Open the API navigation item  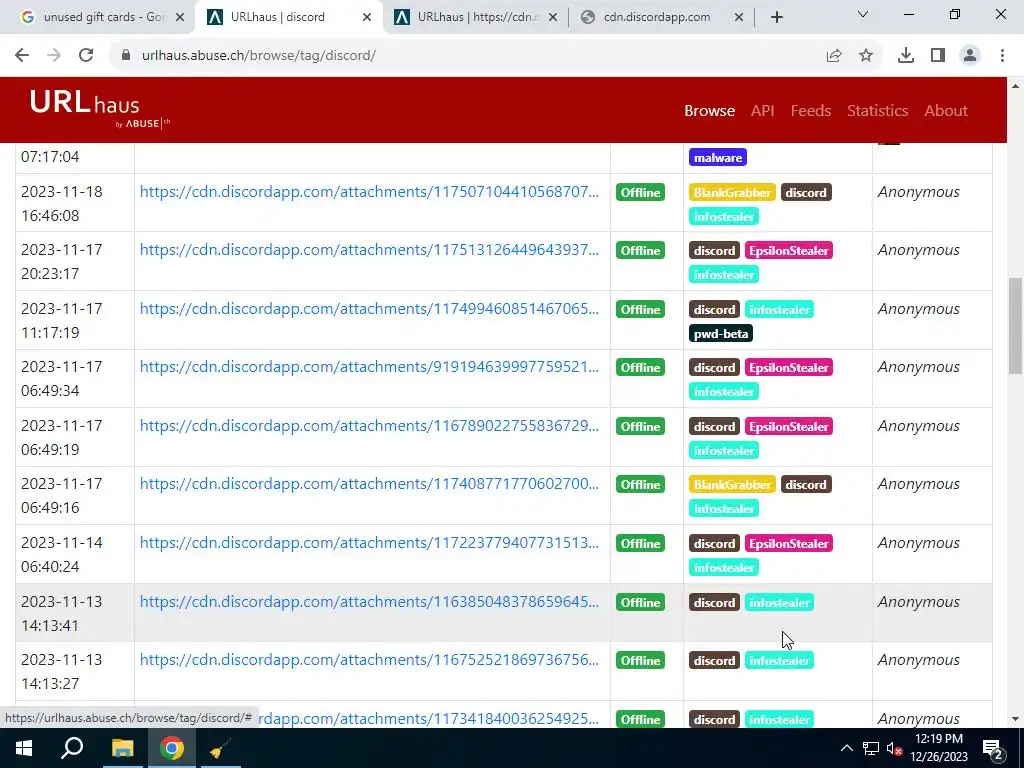(x=762, y=110)
